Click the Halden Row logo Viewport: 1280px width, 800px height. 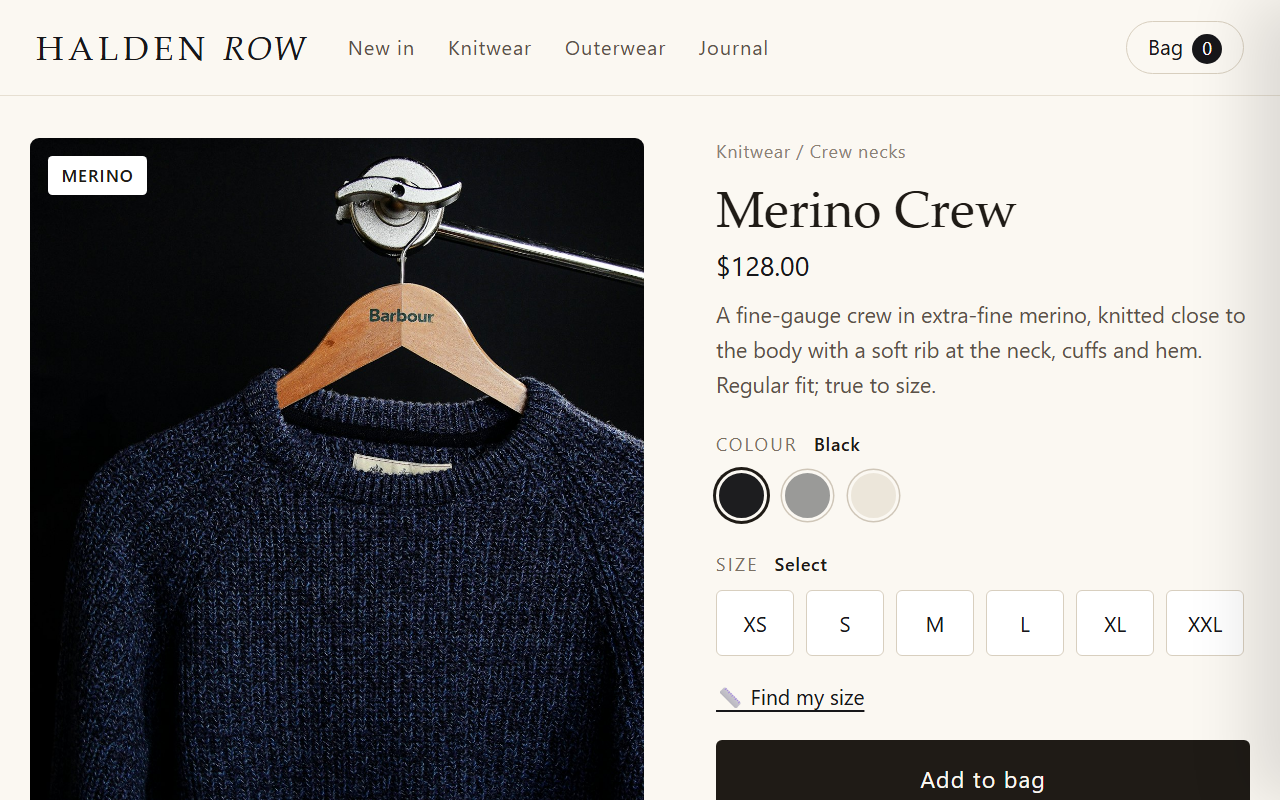point(171,48)
